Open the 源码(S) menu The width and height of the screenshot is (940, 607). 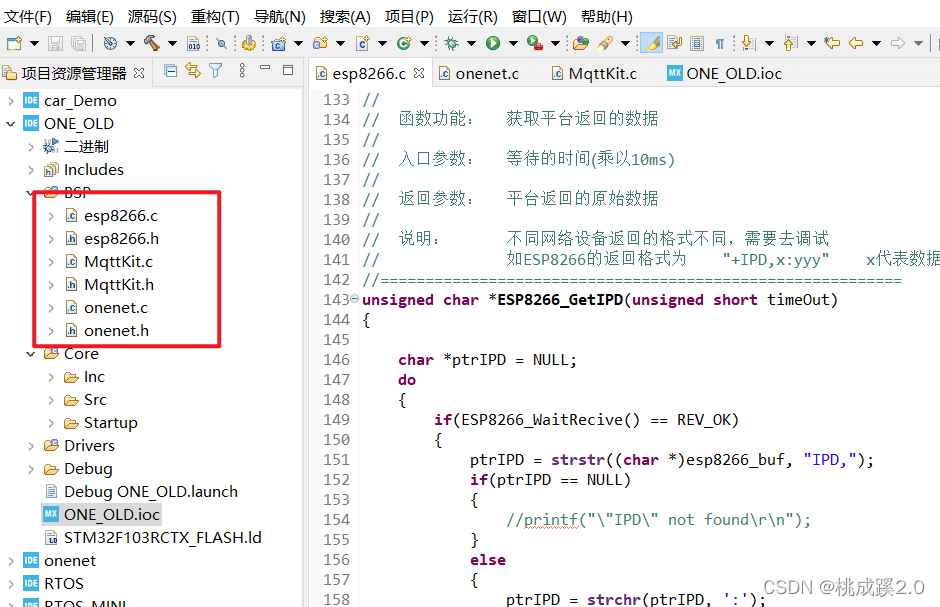point(152,17)
